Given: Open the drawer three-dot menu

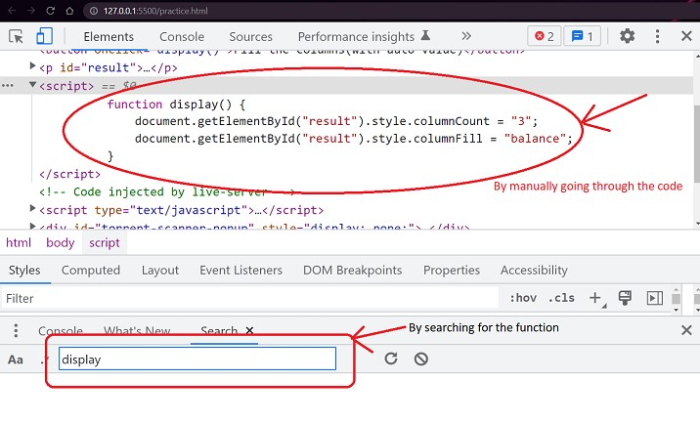Looking at the screenshot, I should click(16, 330).
